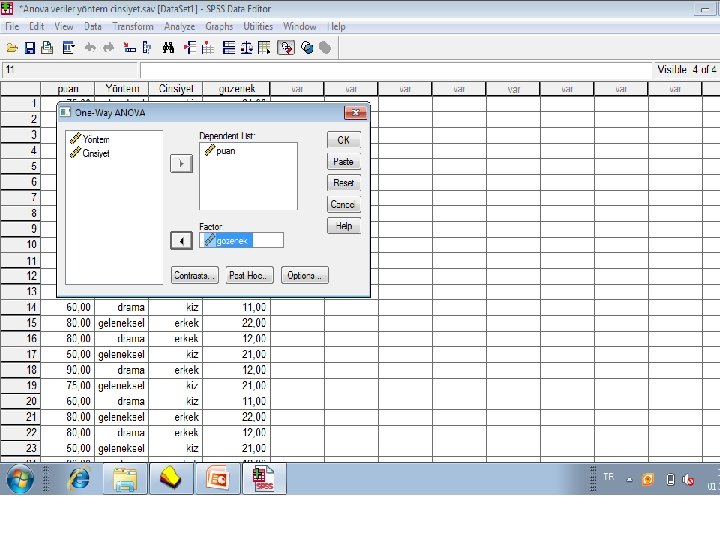The image size is (720, 540).
Task: Click row 15 gelenekæel cell
Action: pyautogui.click(x=122, y=323)
